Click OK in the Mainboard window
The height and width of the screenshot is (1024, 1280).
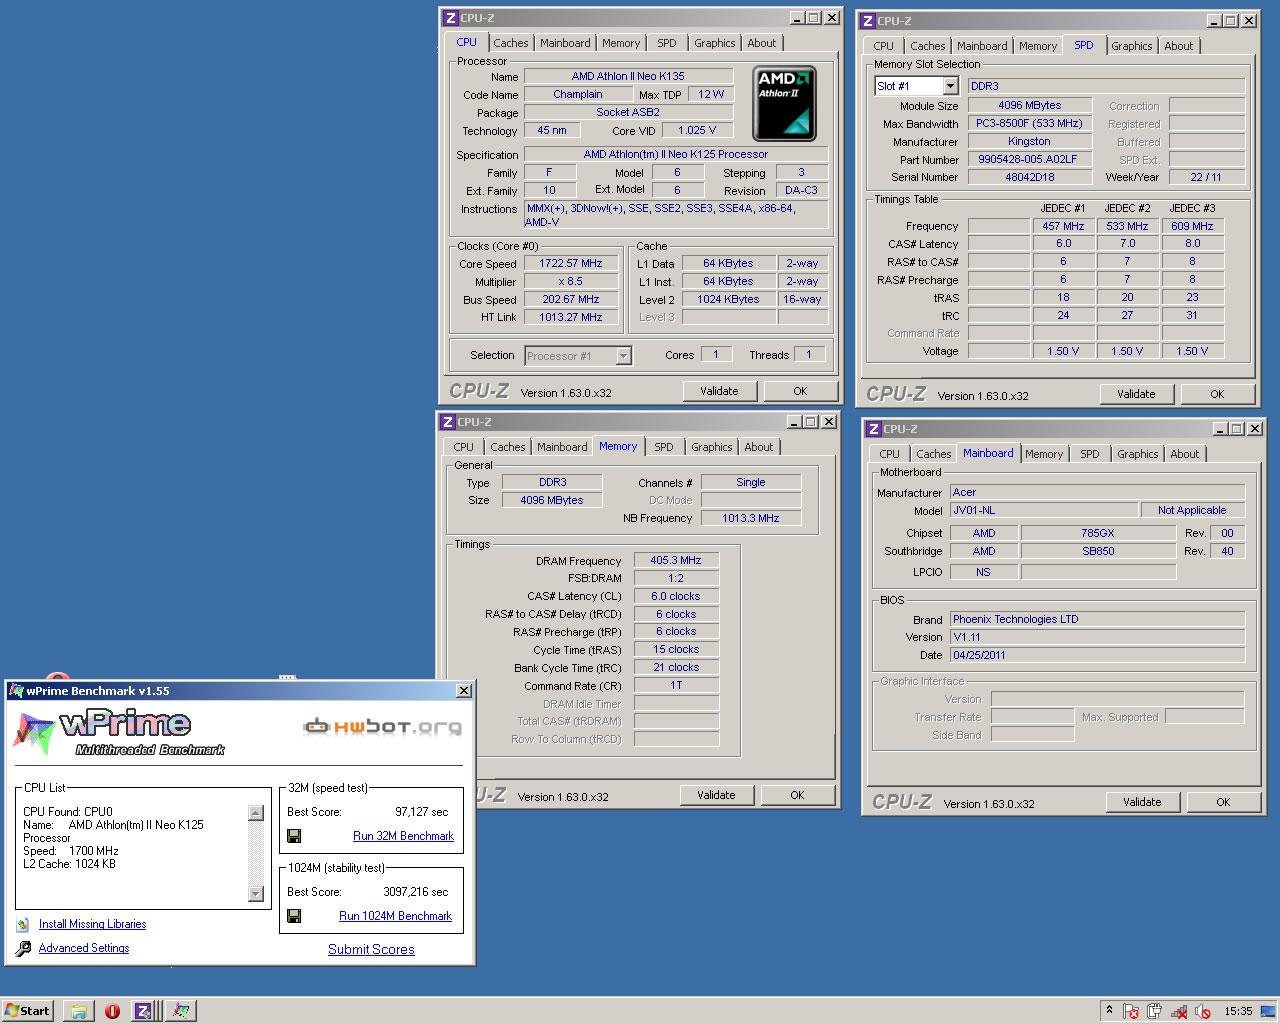coord(1223,802)
